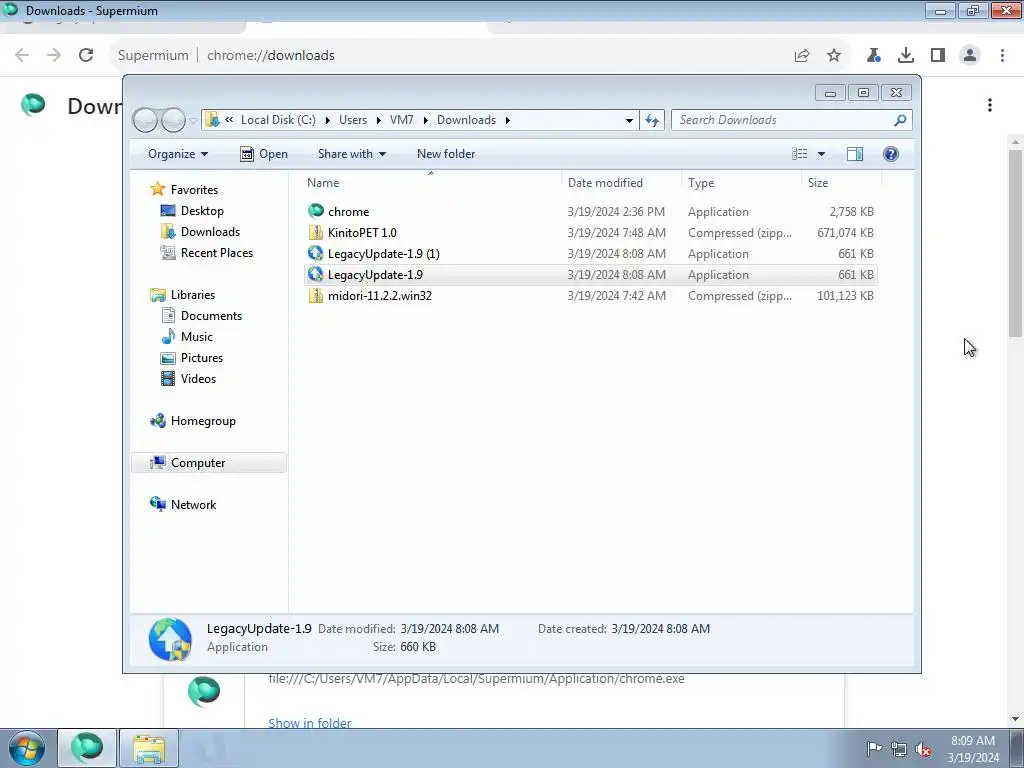Viewport: 1024px width, 768px height.
Task: Click the VM7 breadcrumb
Action: (402, 120)
